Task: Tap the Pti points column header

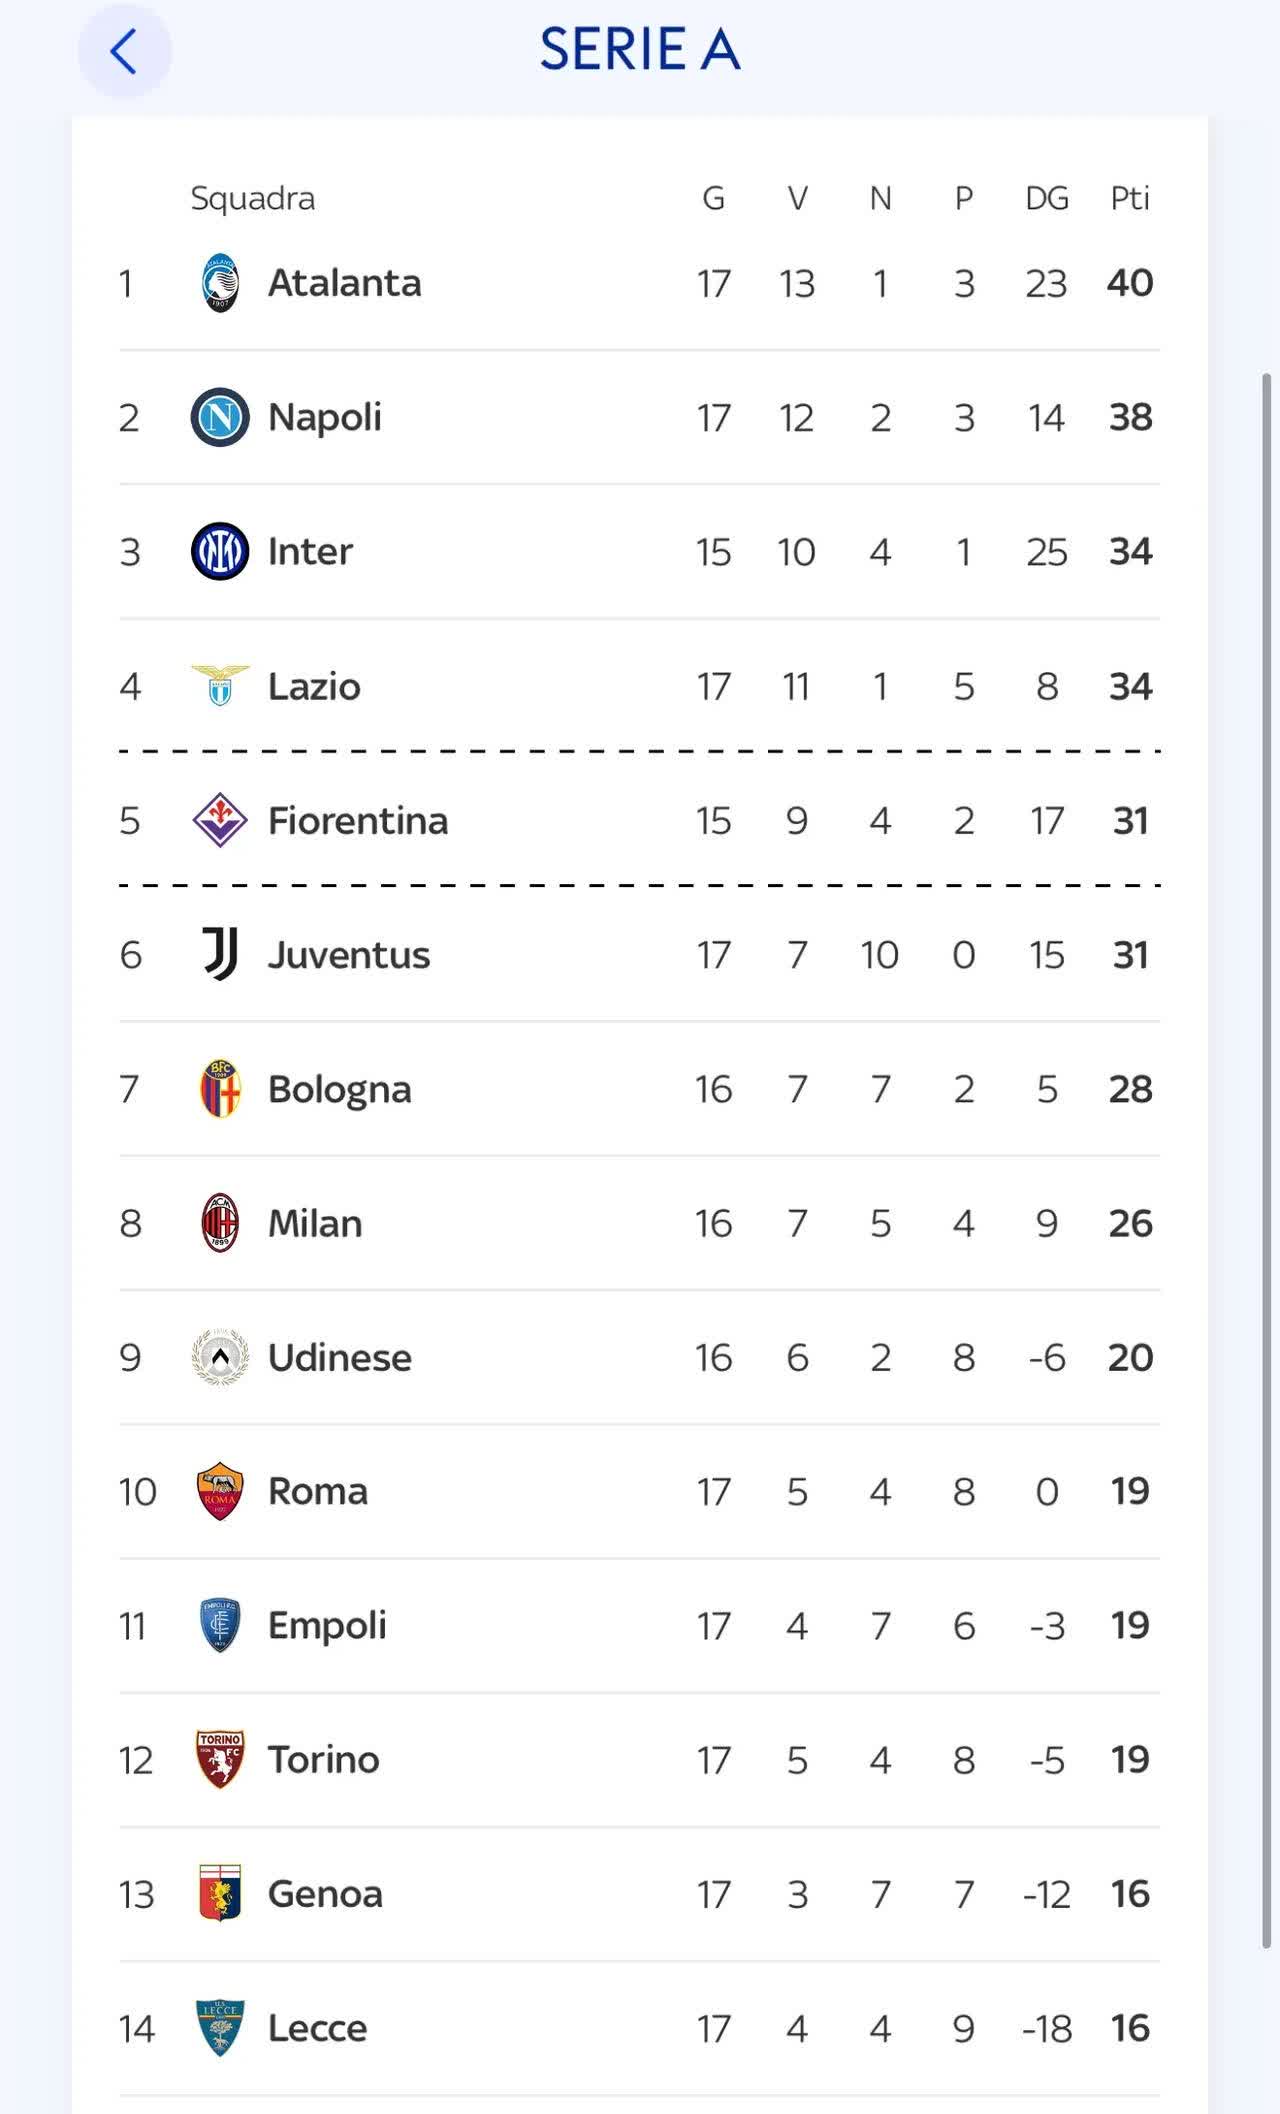Action: [1130, 198]
